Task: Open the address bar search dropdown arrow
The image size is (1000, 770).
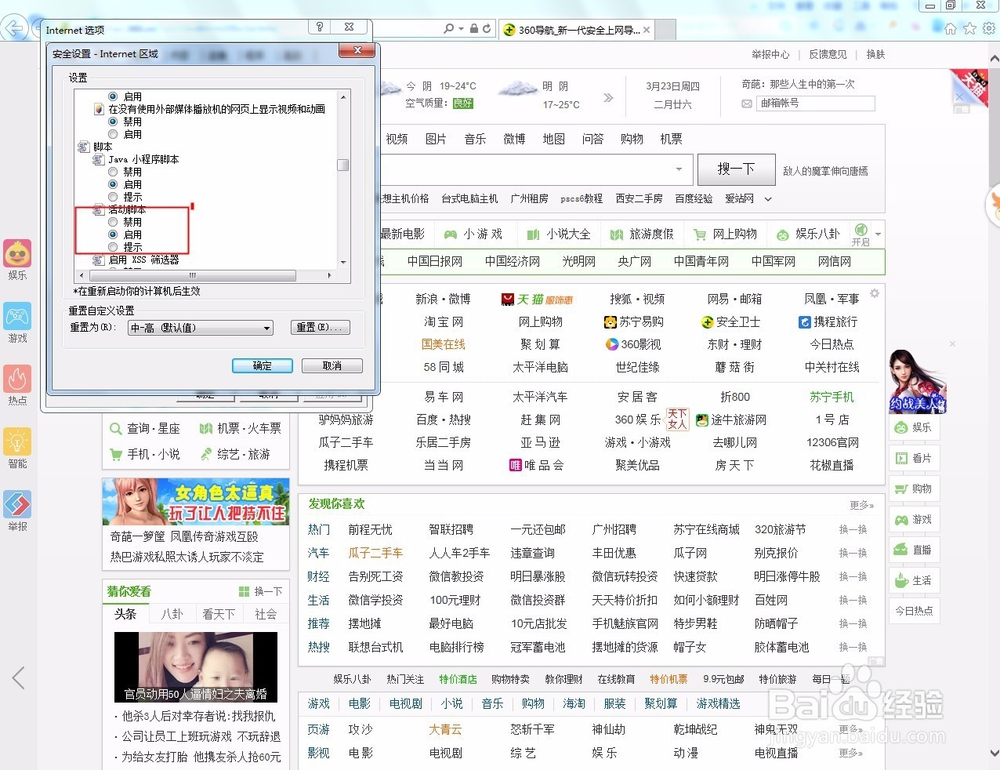Action: (x=461, y=29)
